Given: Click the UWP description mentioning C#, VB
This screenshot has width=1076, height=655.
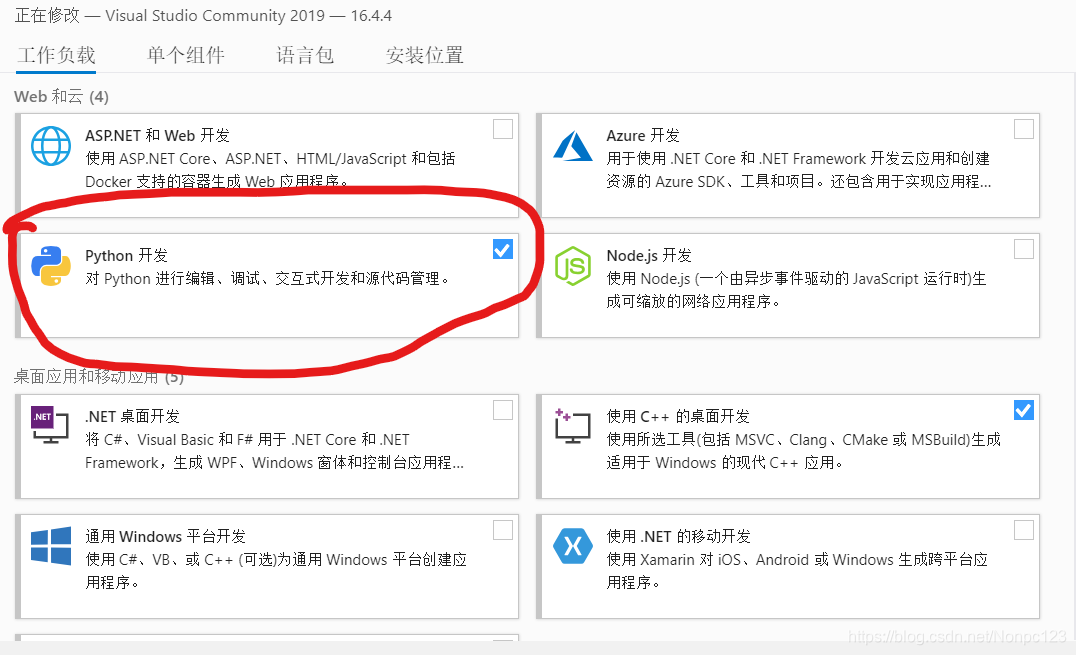Looking at the screenshot, I should click(x=276, y=571).
